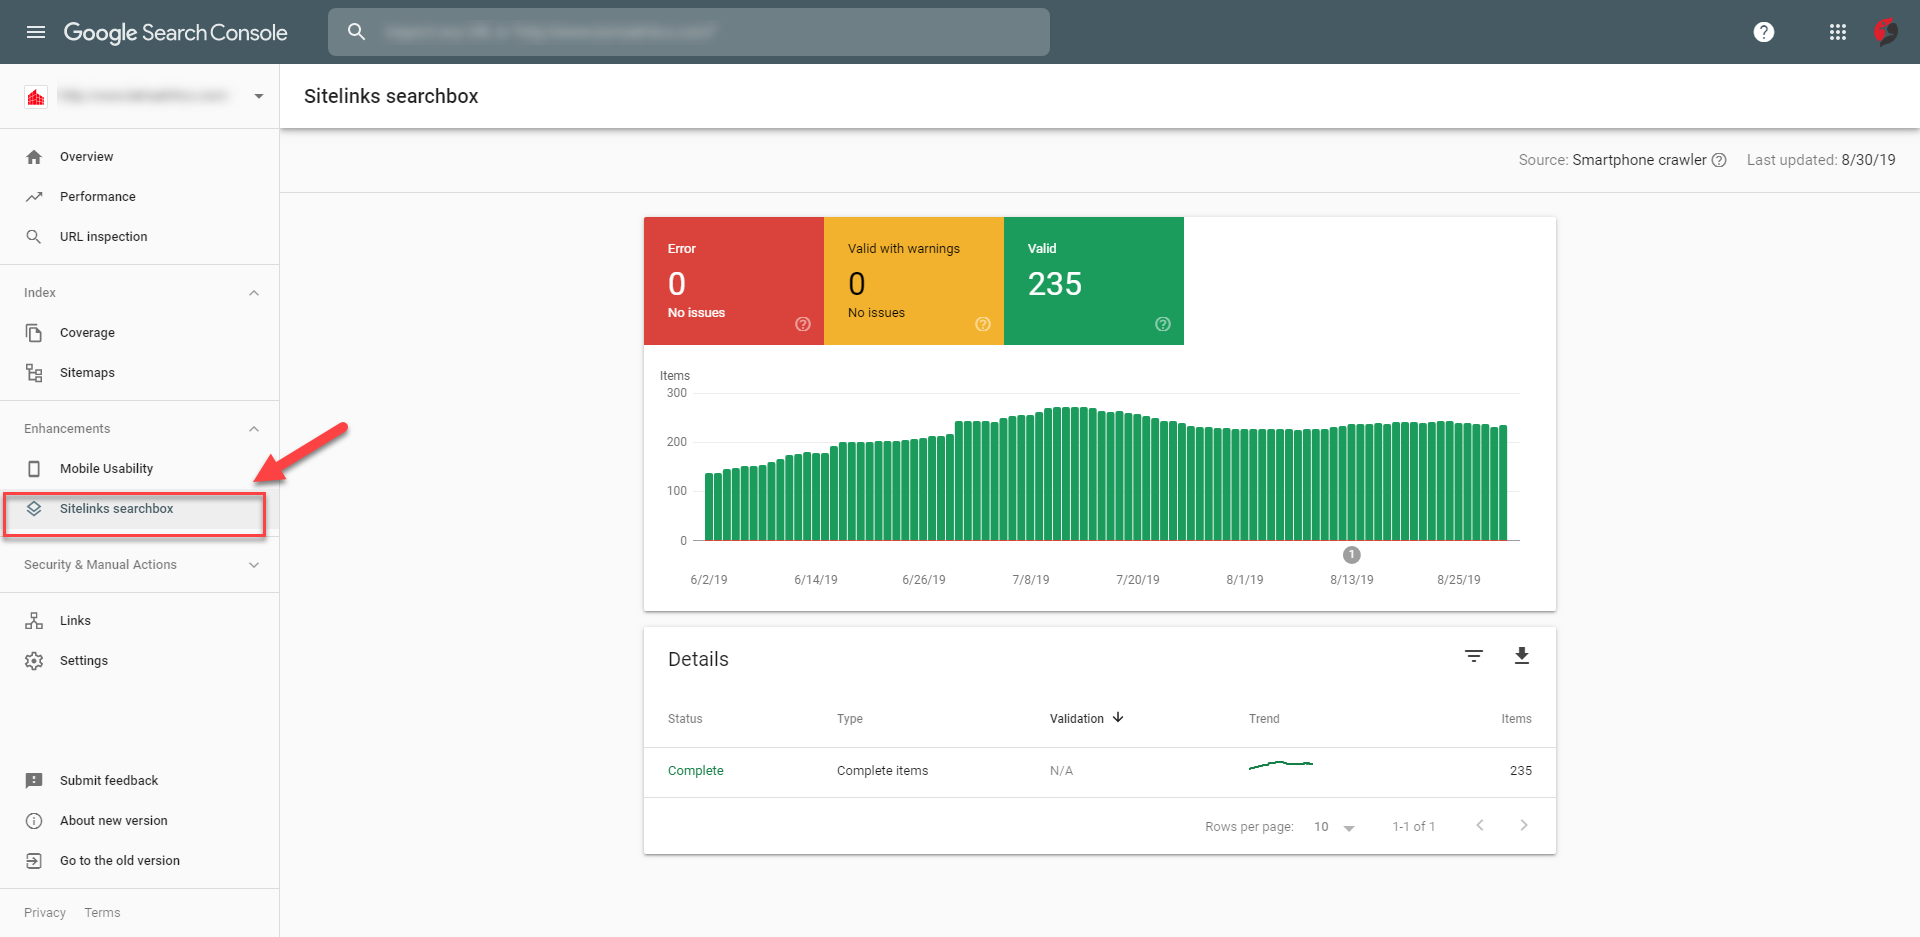Open Go to the old version
This screenshot has width=1920, height=937.
click(119, 860)
